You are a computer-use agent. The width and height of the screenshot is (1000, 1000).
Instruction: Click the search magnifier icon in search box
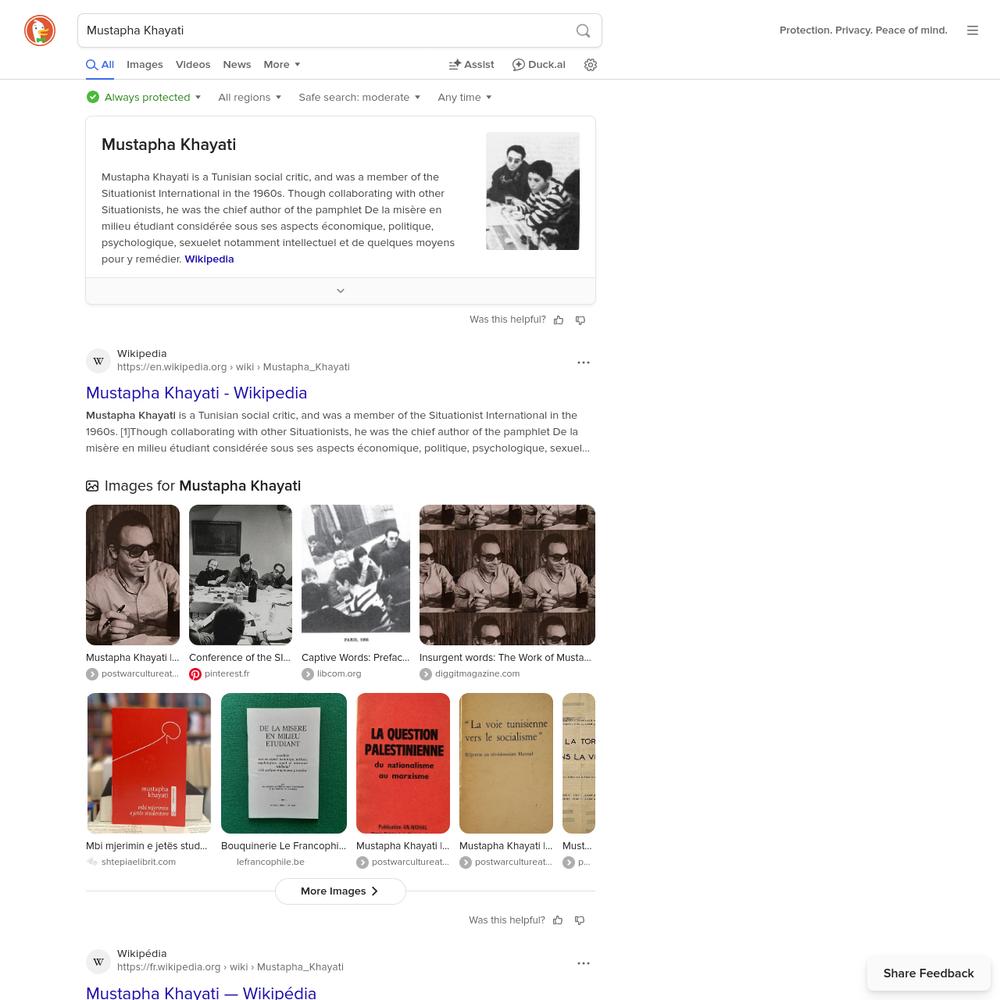(583, 31)
